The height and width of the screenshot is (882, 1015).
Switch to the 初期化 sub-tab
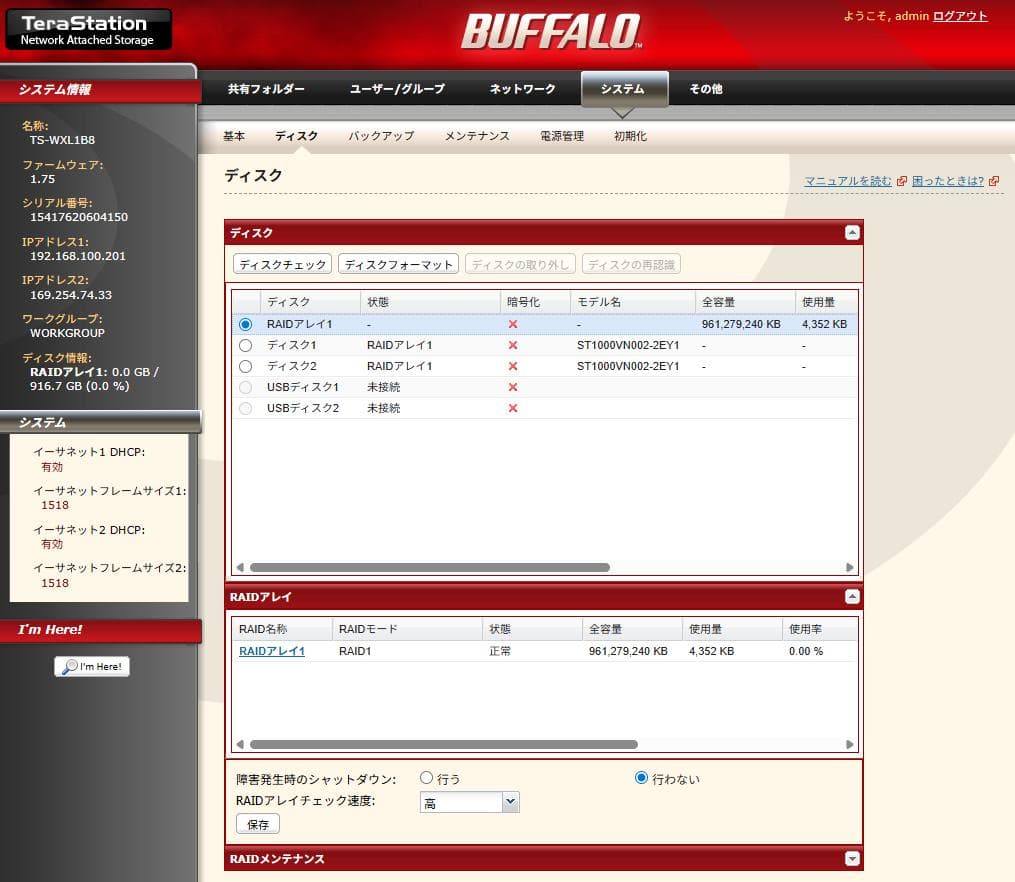(630, 136)
